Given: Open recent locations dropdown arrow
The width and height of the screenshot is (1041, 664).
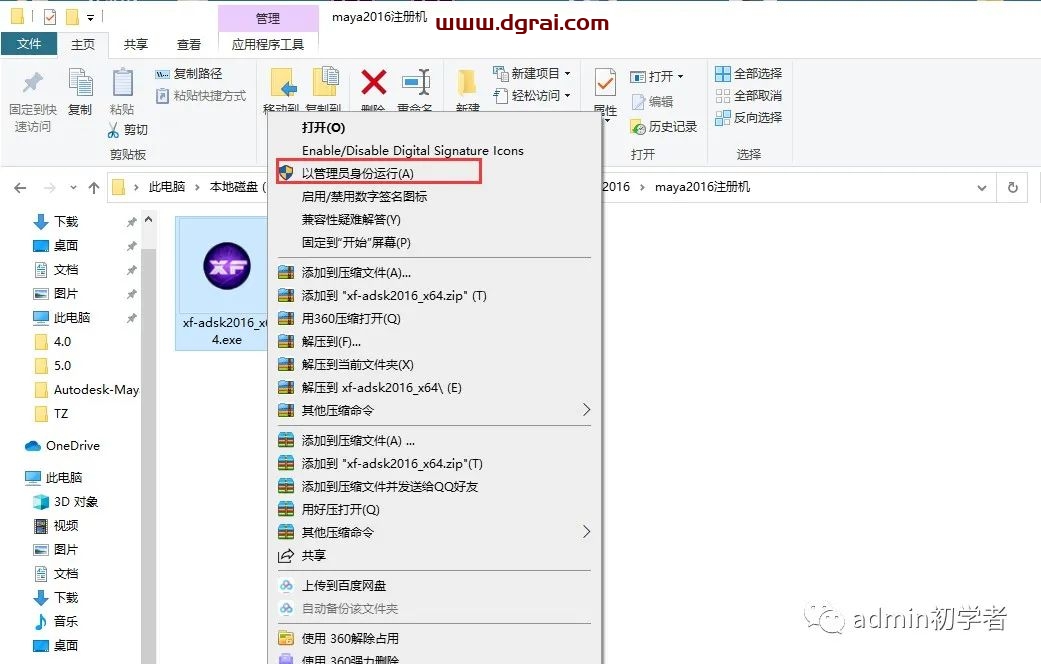Looking at the screenshot, I should click(x=73, y=188).
